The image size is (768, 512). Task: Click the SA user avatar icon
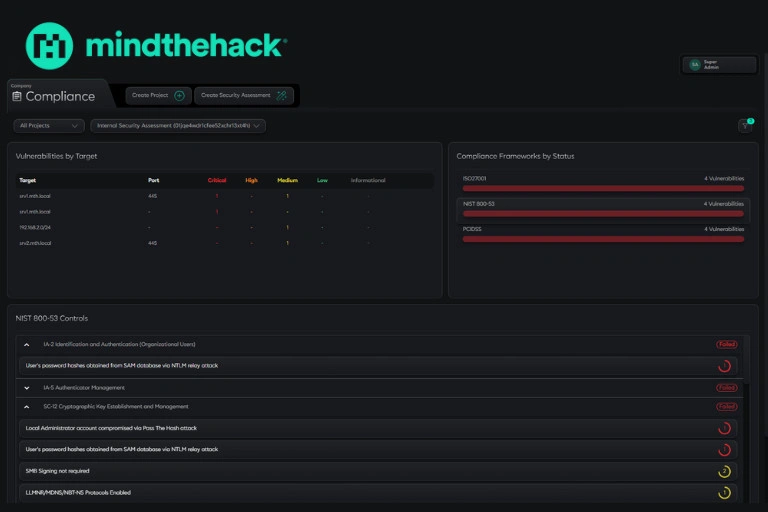tap(694, 65)
